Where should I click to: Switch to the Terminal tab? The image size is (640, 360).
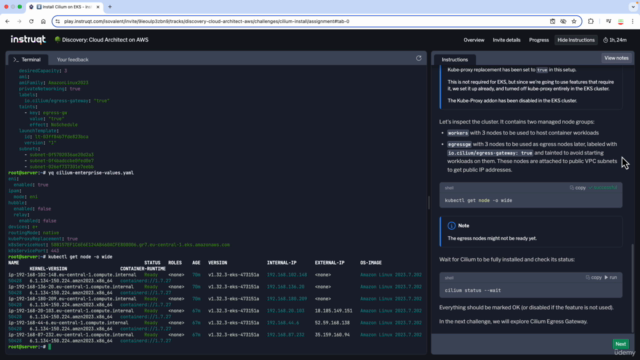coord(27,60)
